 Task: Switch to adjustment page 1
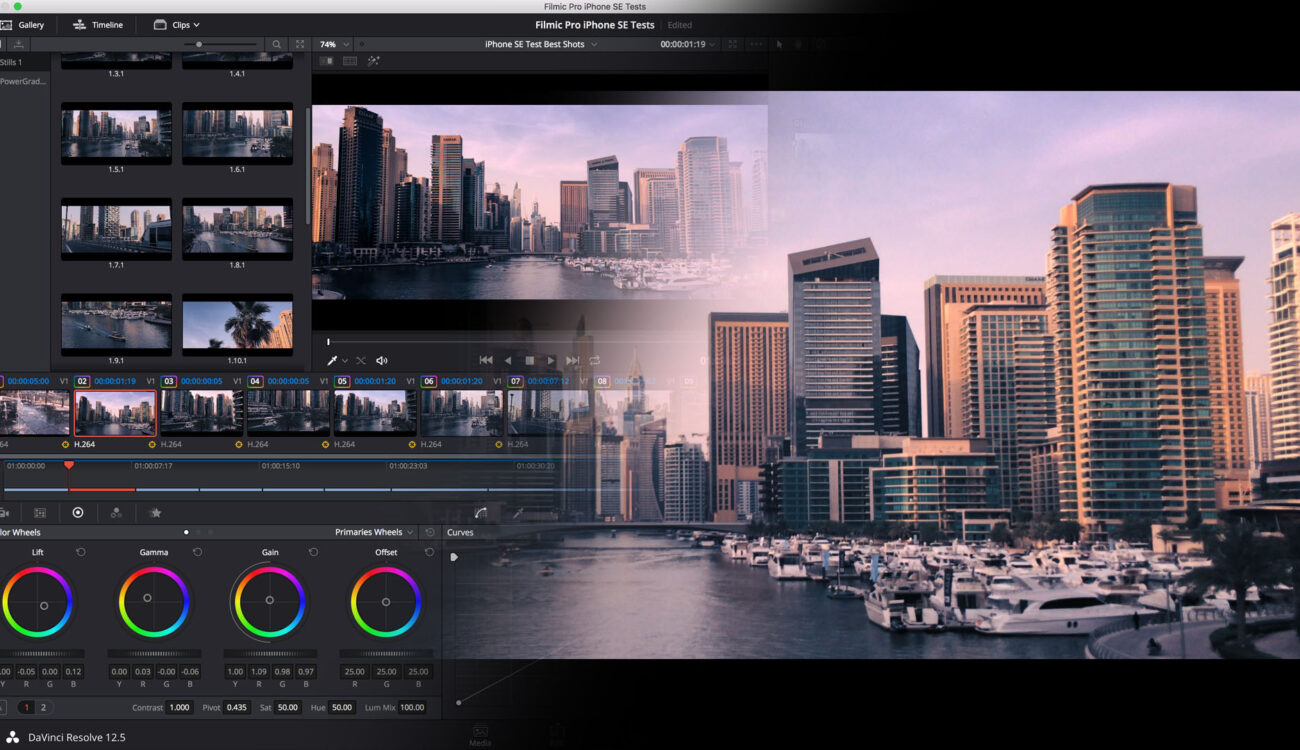pos(26,707)
